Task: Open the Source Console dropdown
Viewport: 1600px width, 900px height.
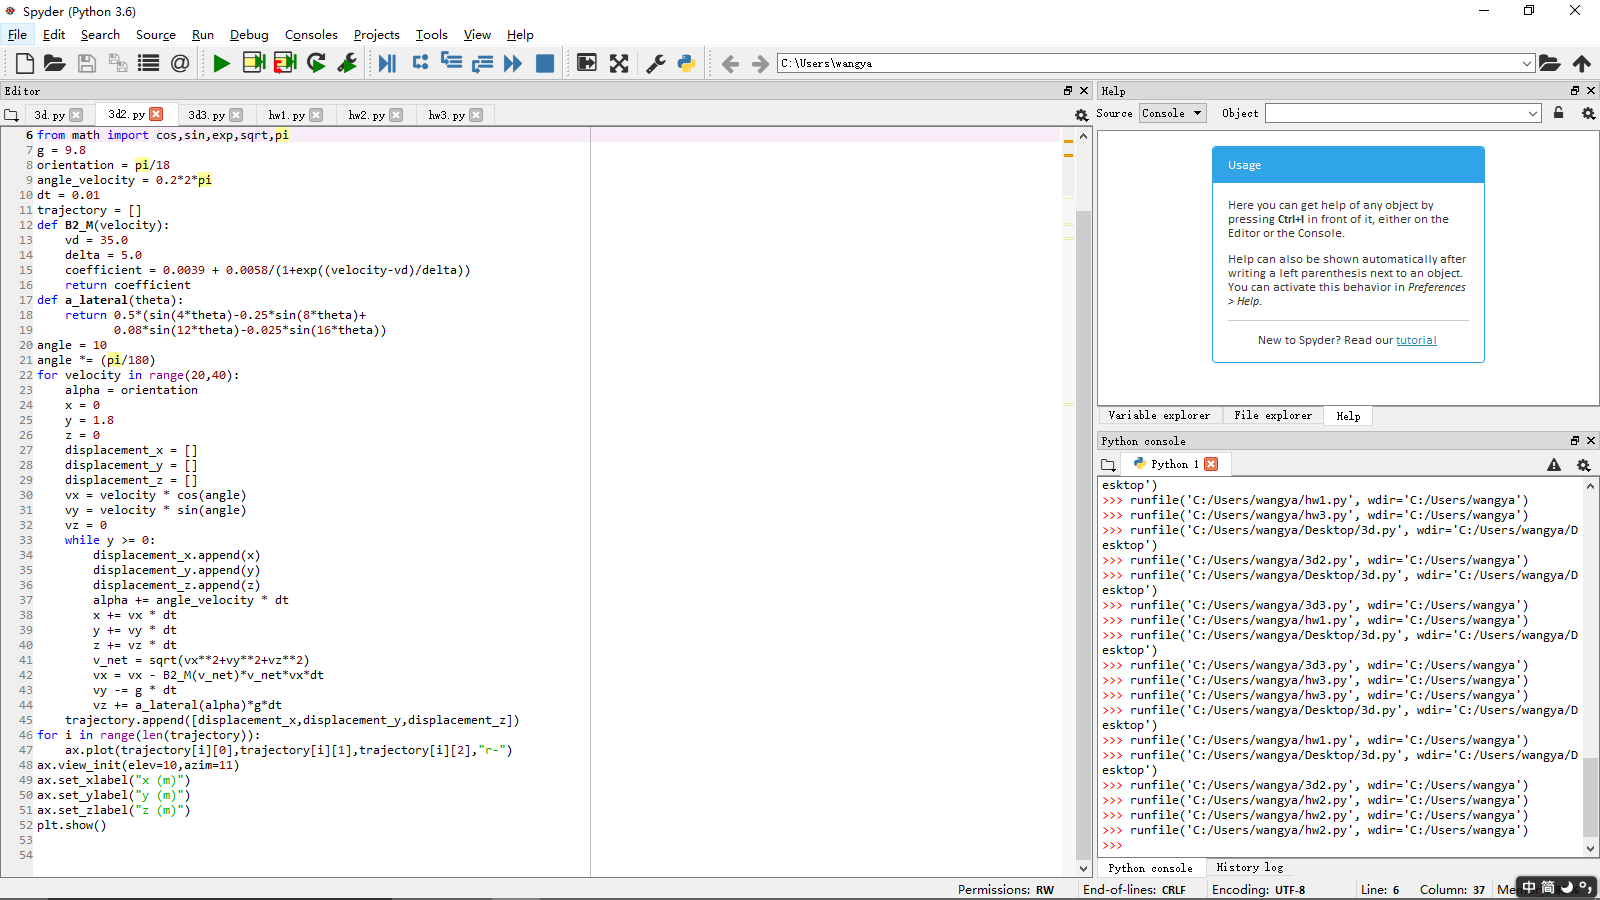Action: tap(1173, 114)
